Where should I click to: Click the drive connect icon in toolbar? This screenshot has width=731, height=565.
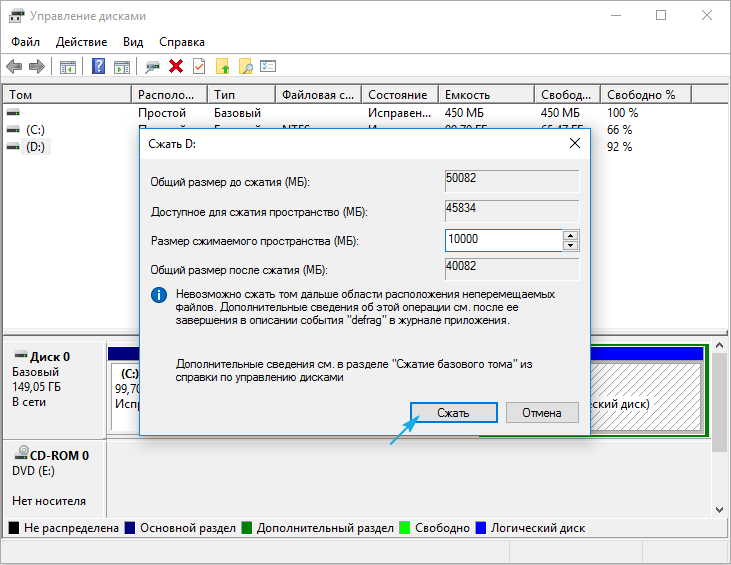[x=153, y=67]
